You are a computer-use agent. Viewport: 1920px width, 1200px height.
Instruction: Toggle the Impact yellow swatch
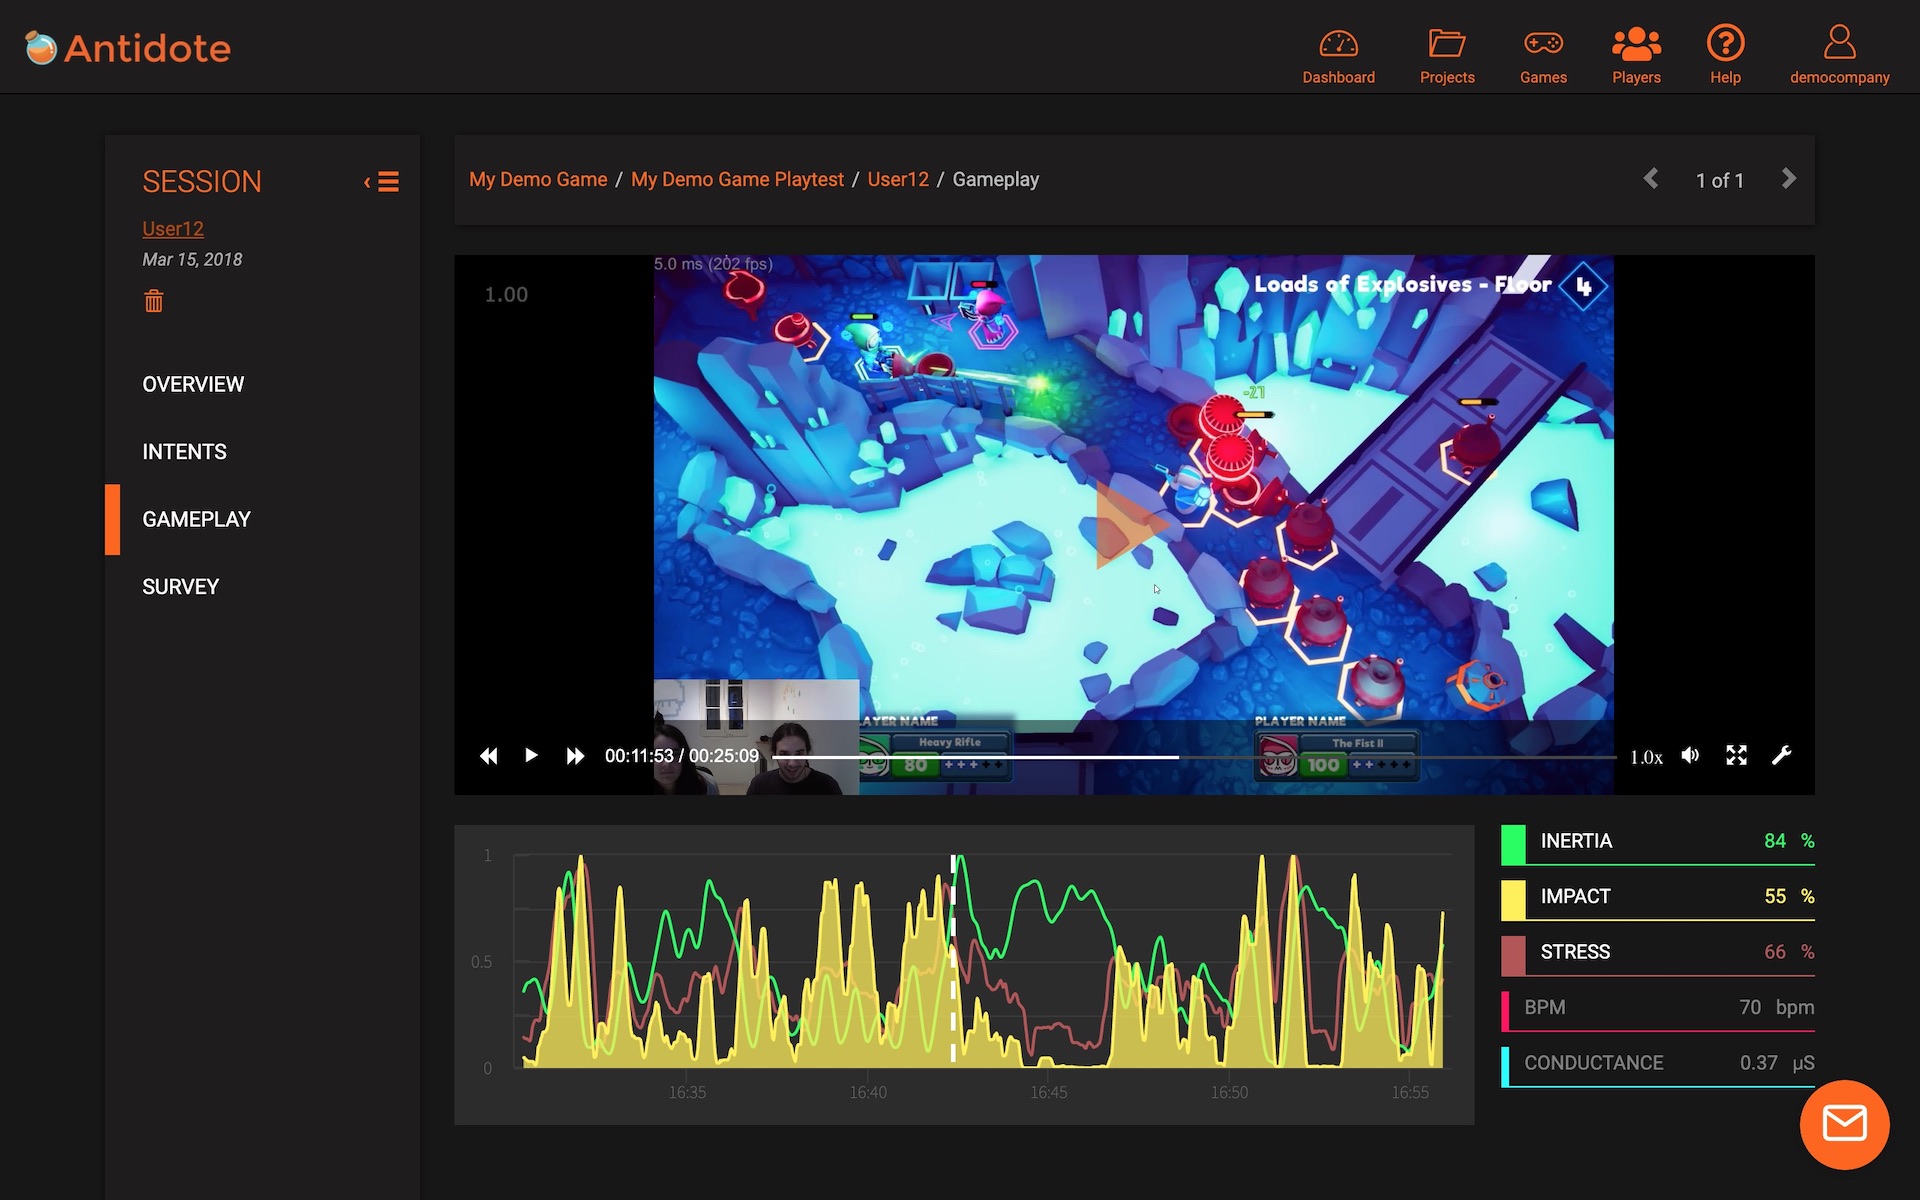point(1513,900)
